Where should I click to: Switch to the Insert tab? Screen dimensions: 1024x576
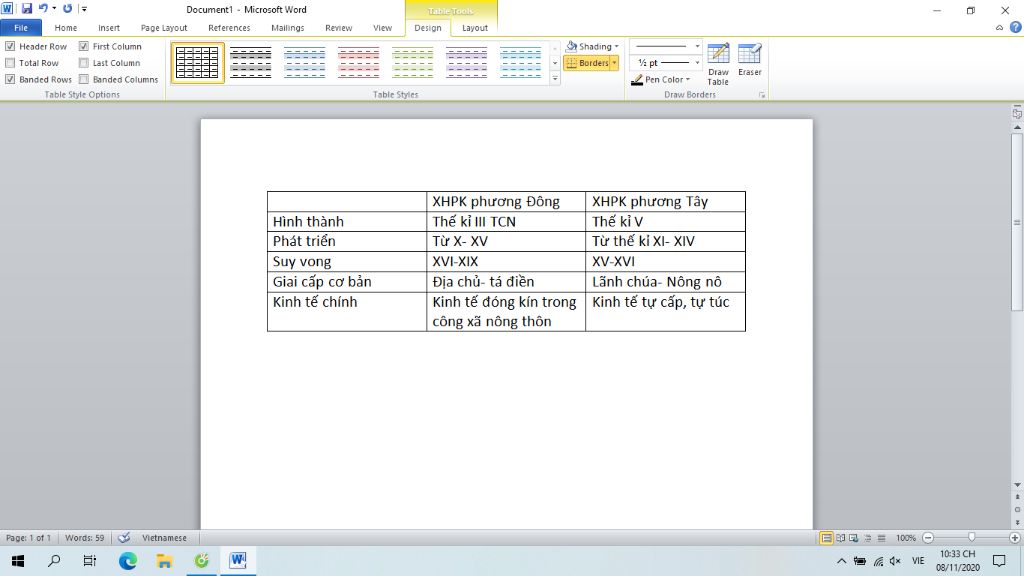coord(109,28)
